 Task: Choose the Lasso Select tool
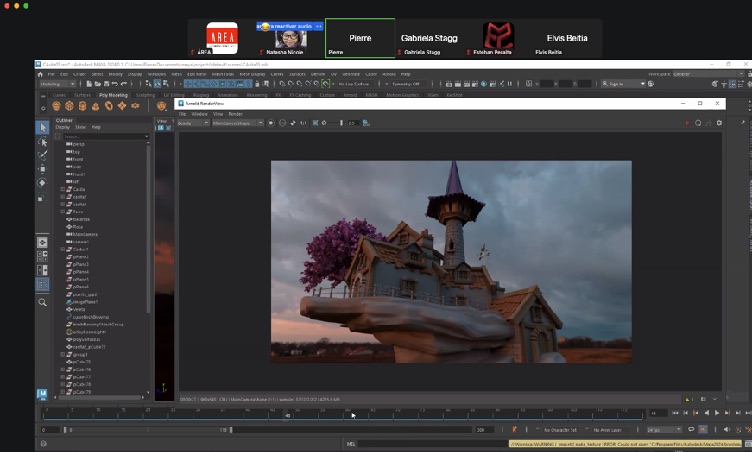tap(43, 142)
